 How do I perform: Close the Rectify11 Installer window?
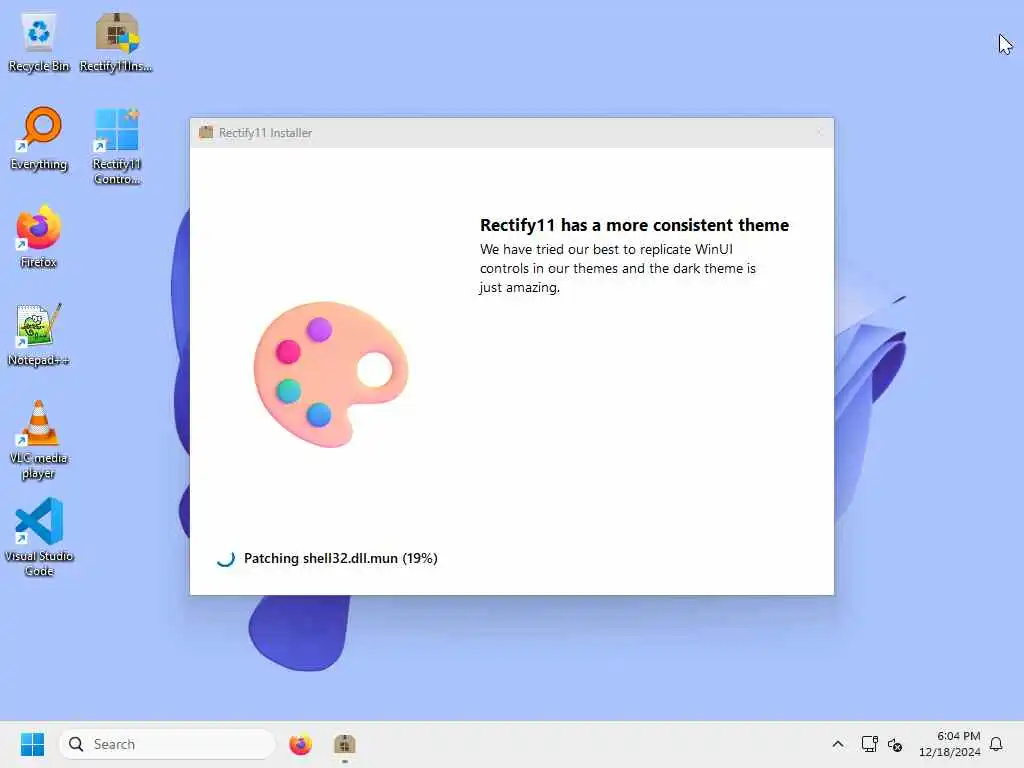(x=819, y=133)
